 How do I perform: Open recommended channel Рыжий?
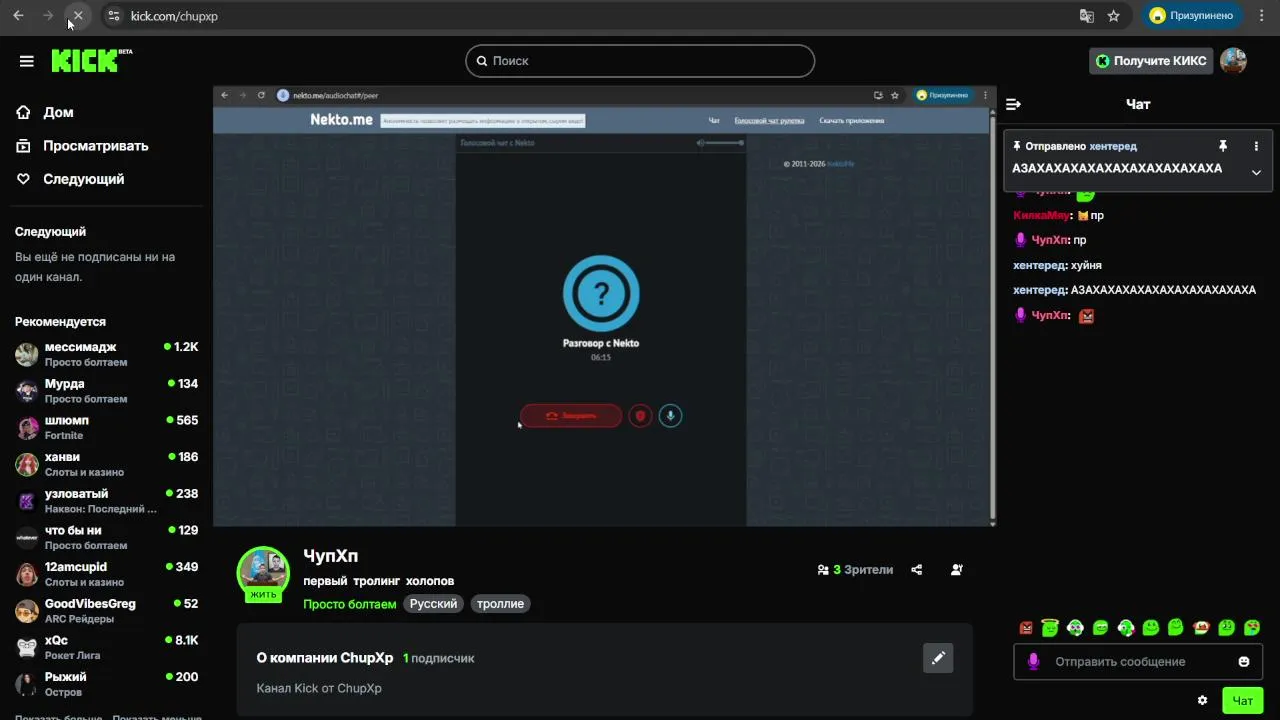pos(106,684)
